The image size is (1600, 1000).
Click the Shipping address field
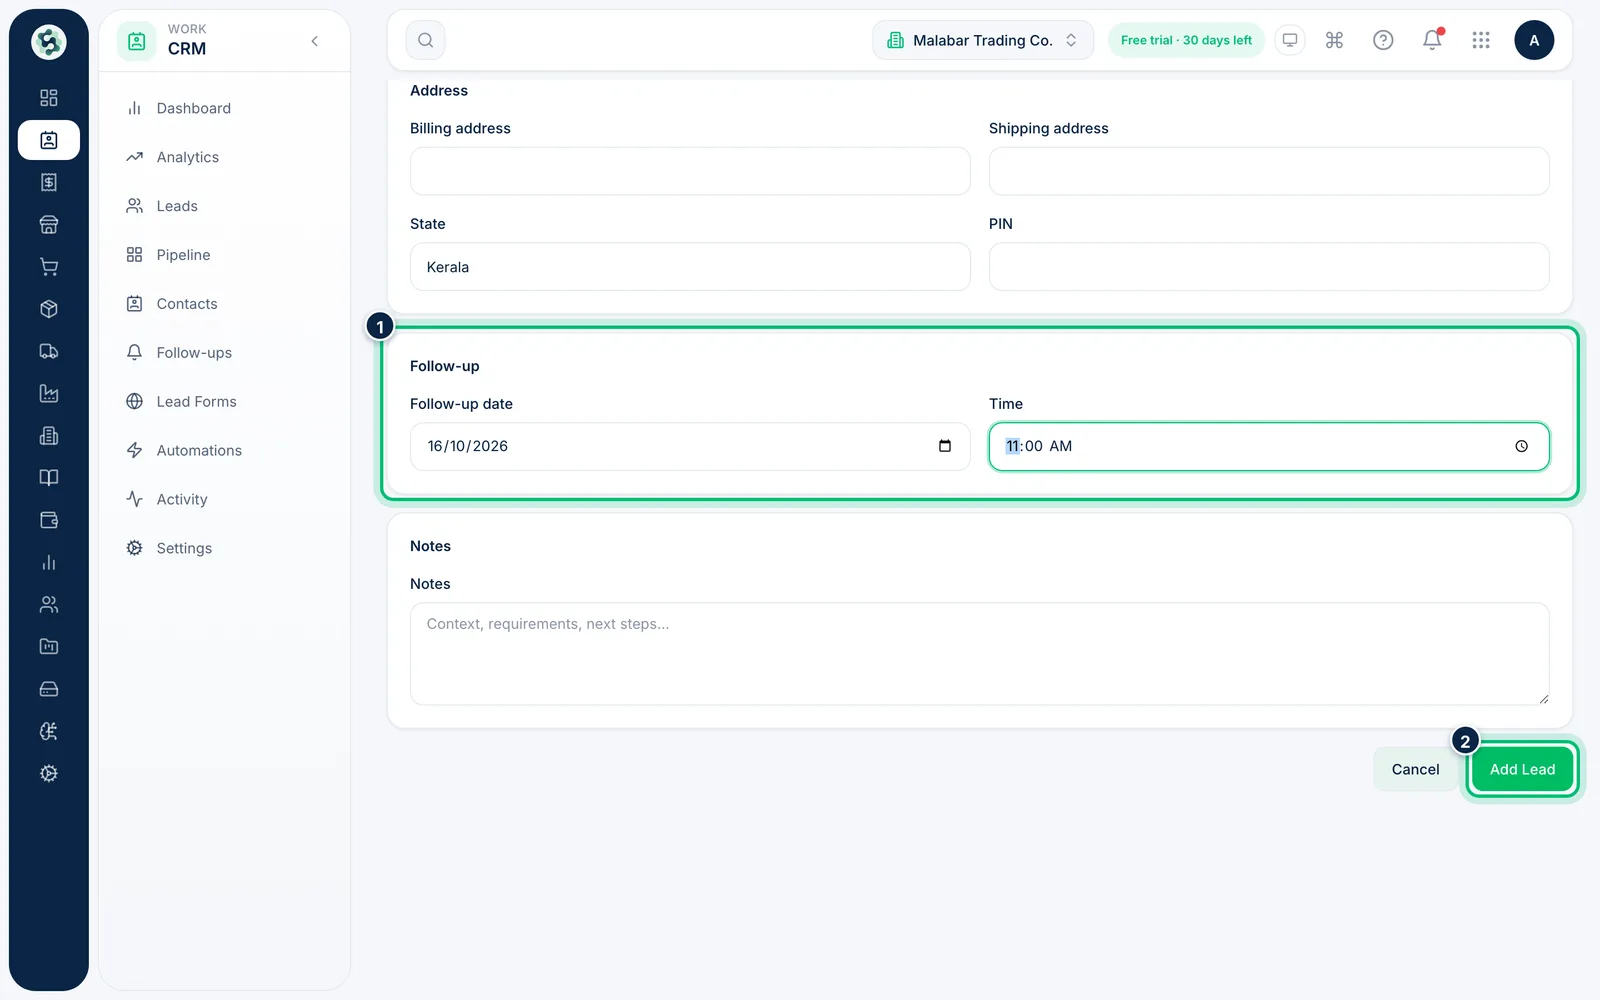coord(1269,171)
